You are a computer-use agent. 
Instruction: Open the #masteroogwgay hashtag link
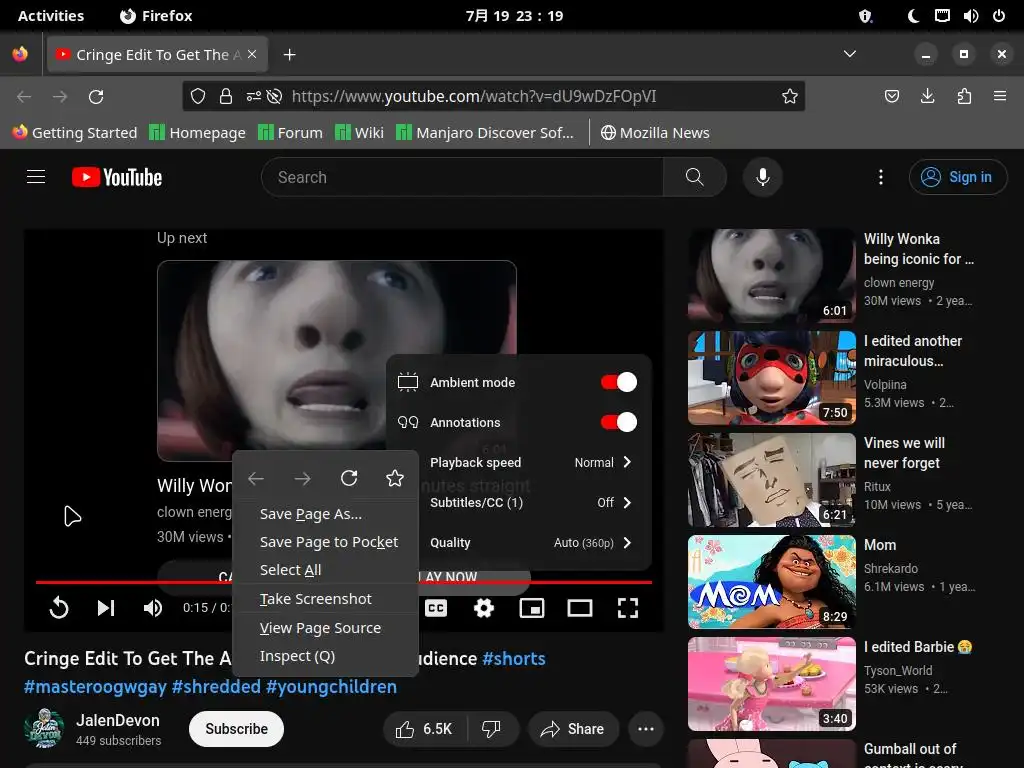[x=95, y=687]
